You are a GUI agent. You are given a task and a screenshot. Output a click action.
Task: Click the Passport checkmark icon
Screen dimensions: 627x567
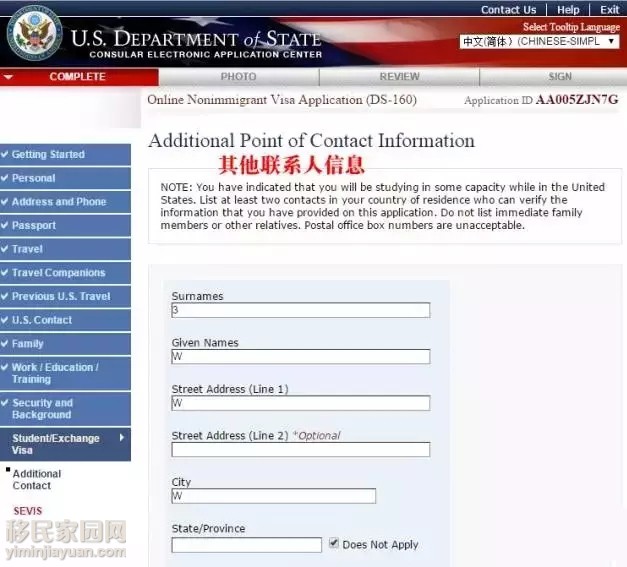(x=4, y=225)
